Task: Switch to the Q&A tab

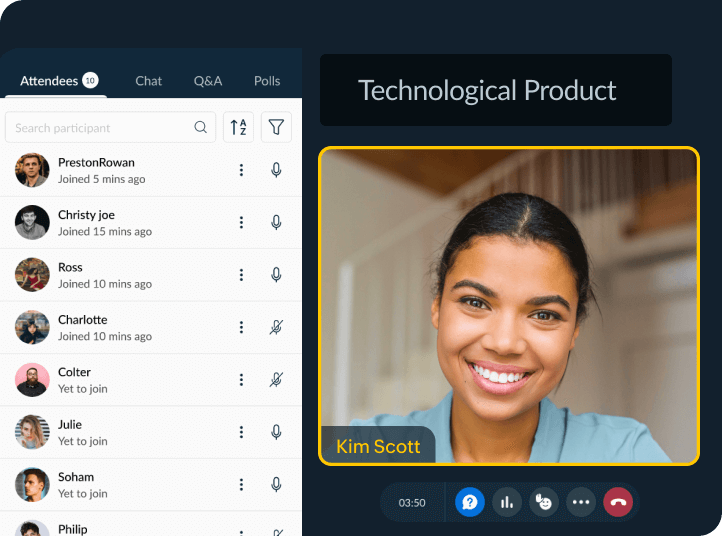Action: click(x=208, y=81)
